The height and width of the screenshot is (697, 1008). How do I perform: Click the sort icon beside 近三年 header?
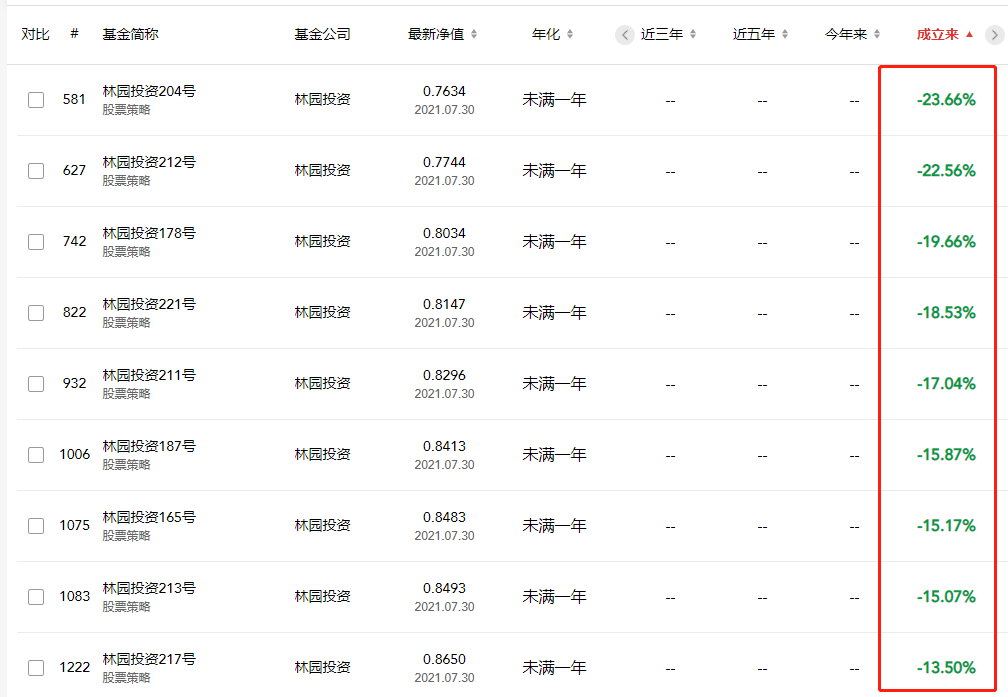[692, 33]
